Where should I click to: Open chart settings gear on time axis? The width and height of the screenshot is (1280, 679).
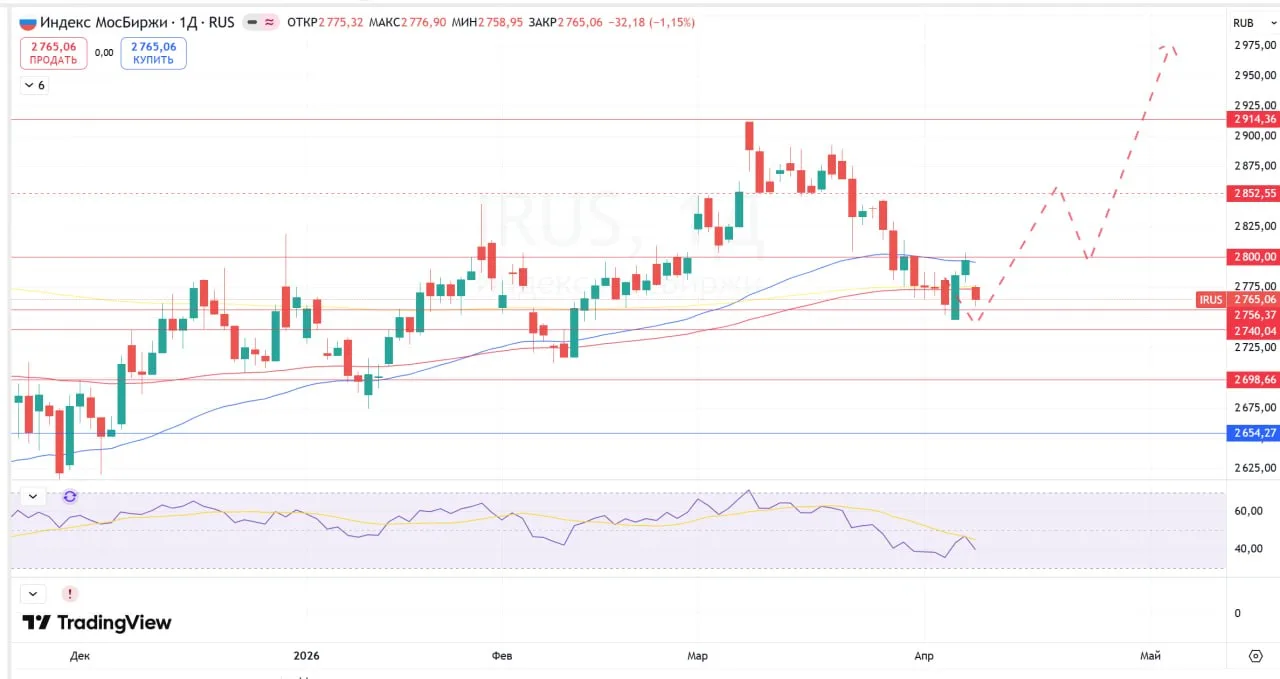[x=1256, y=656]
